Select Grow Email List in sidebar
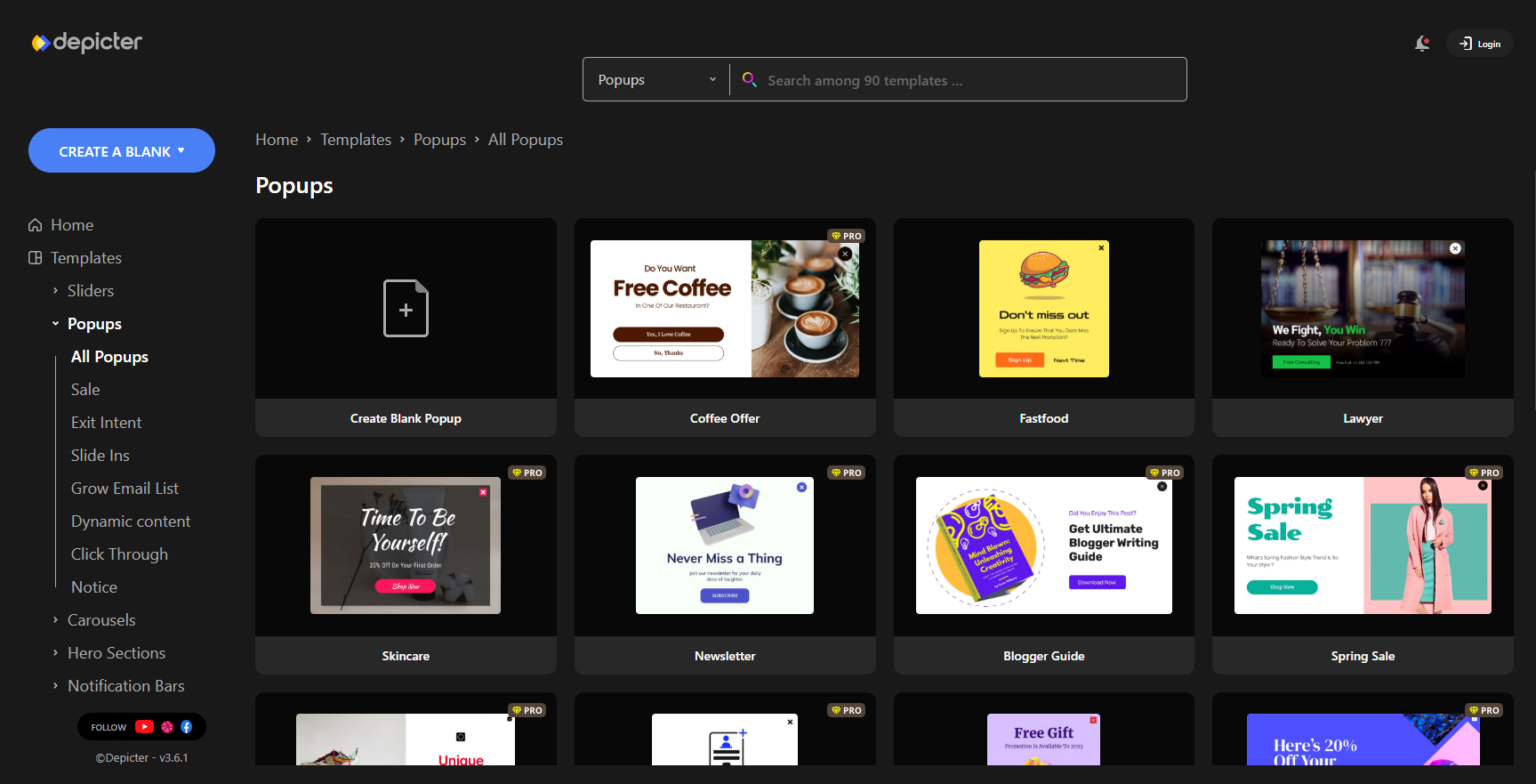 pyautogui.click(x=124, y=488)
